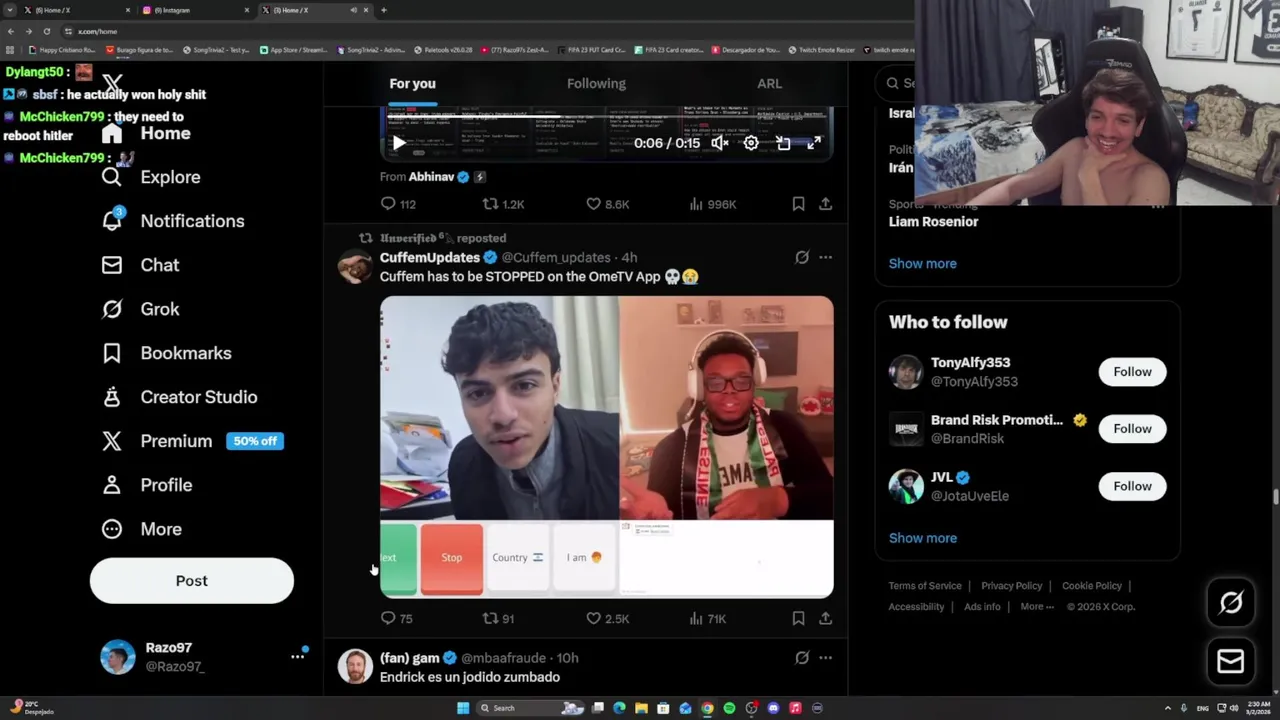Open Spotify from the taskbar
The width and height of the screenshot is (1280, 720).
(x=729, y=708)
